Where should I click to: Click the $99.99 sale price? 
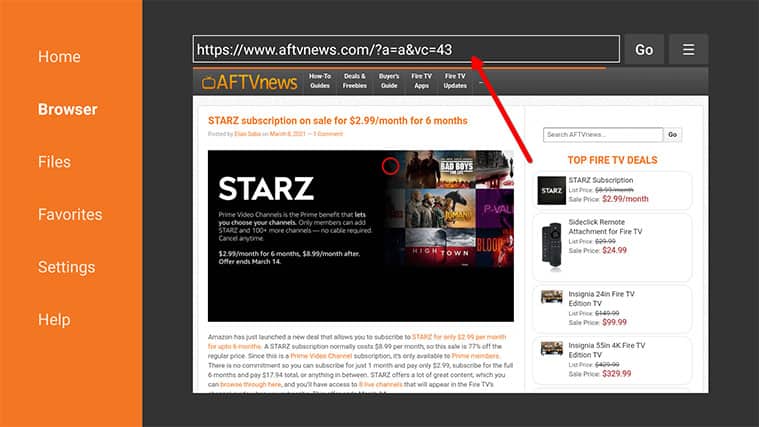[x=614, y=322]
